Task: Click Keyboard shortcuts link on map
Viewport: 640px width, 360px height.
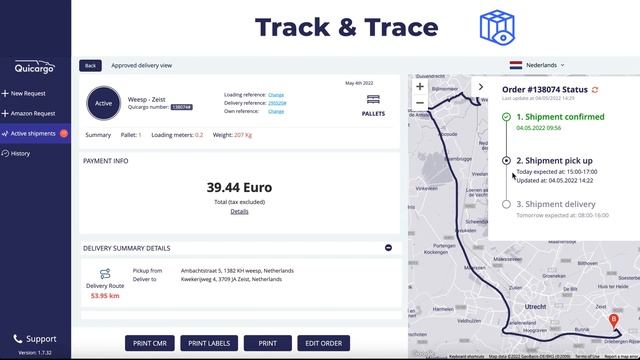Action: pos(466,357)
